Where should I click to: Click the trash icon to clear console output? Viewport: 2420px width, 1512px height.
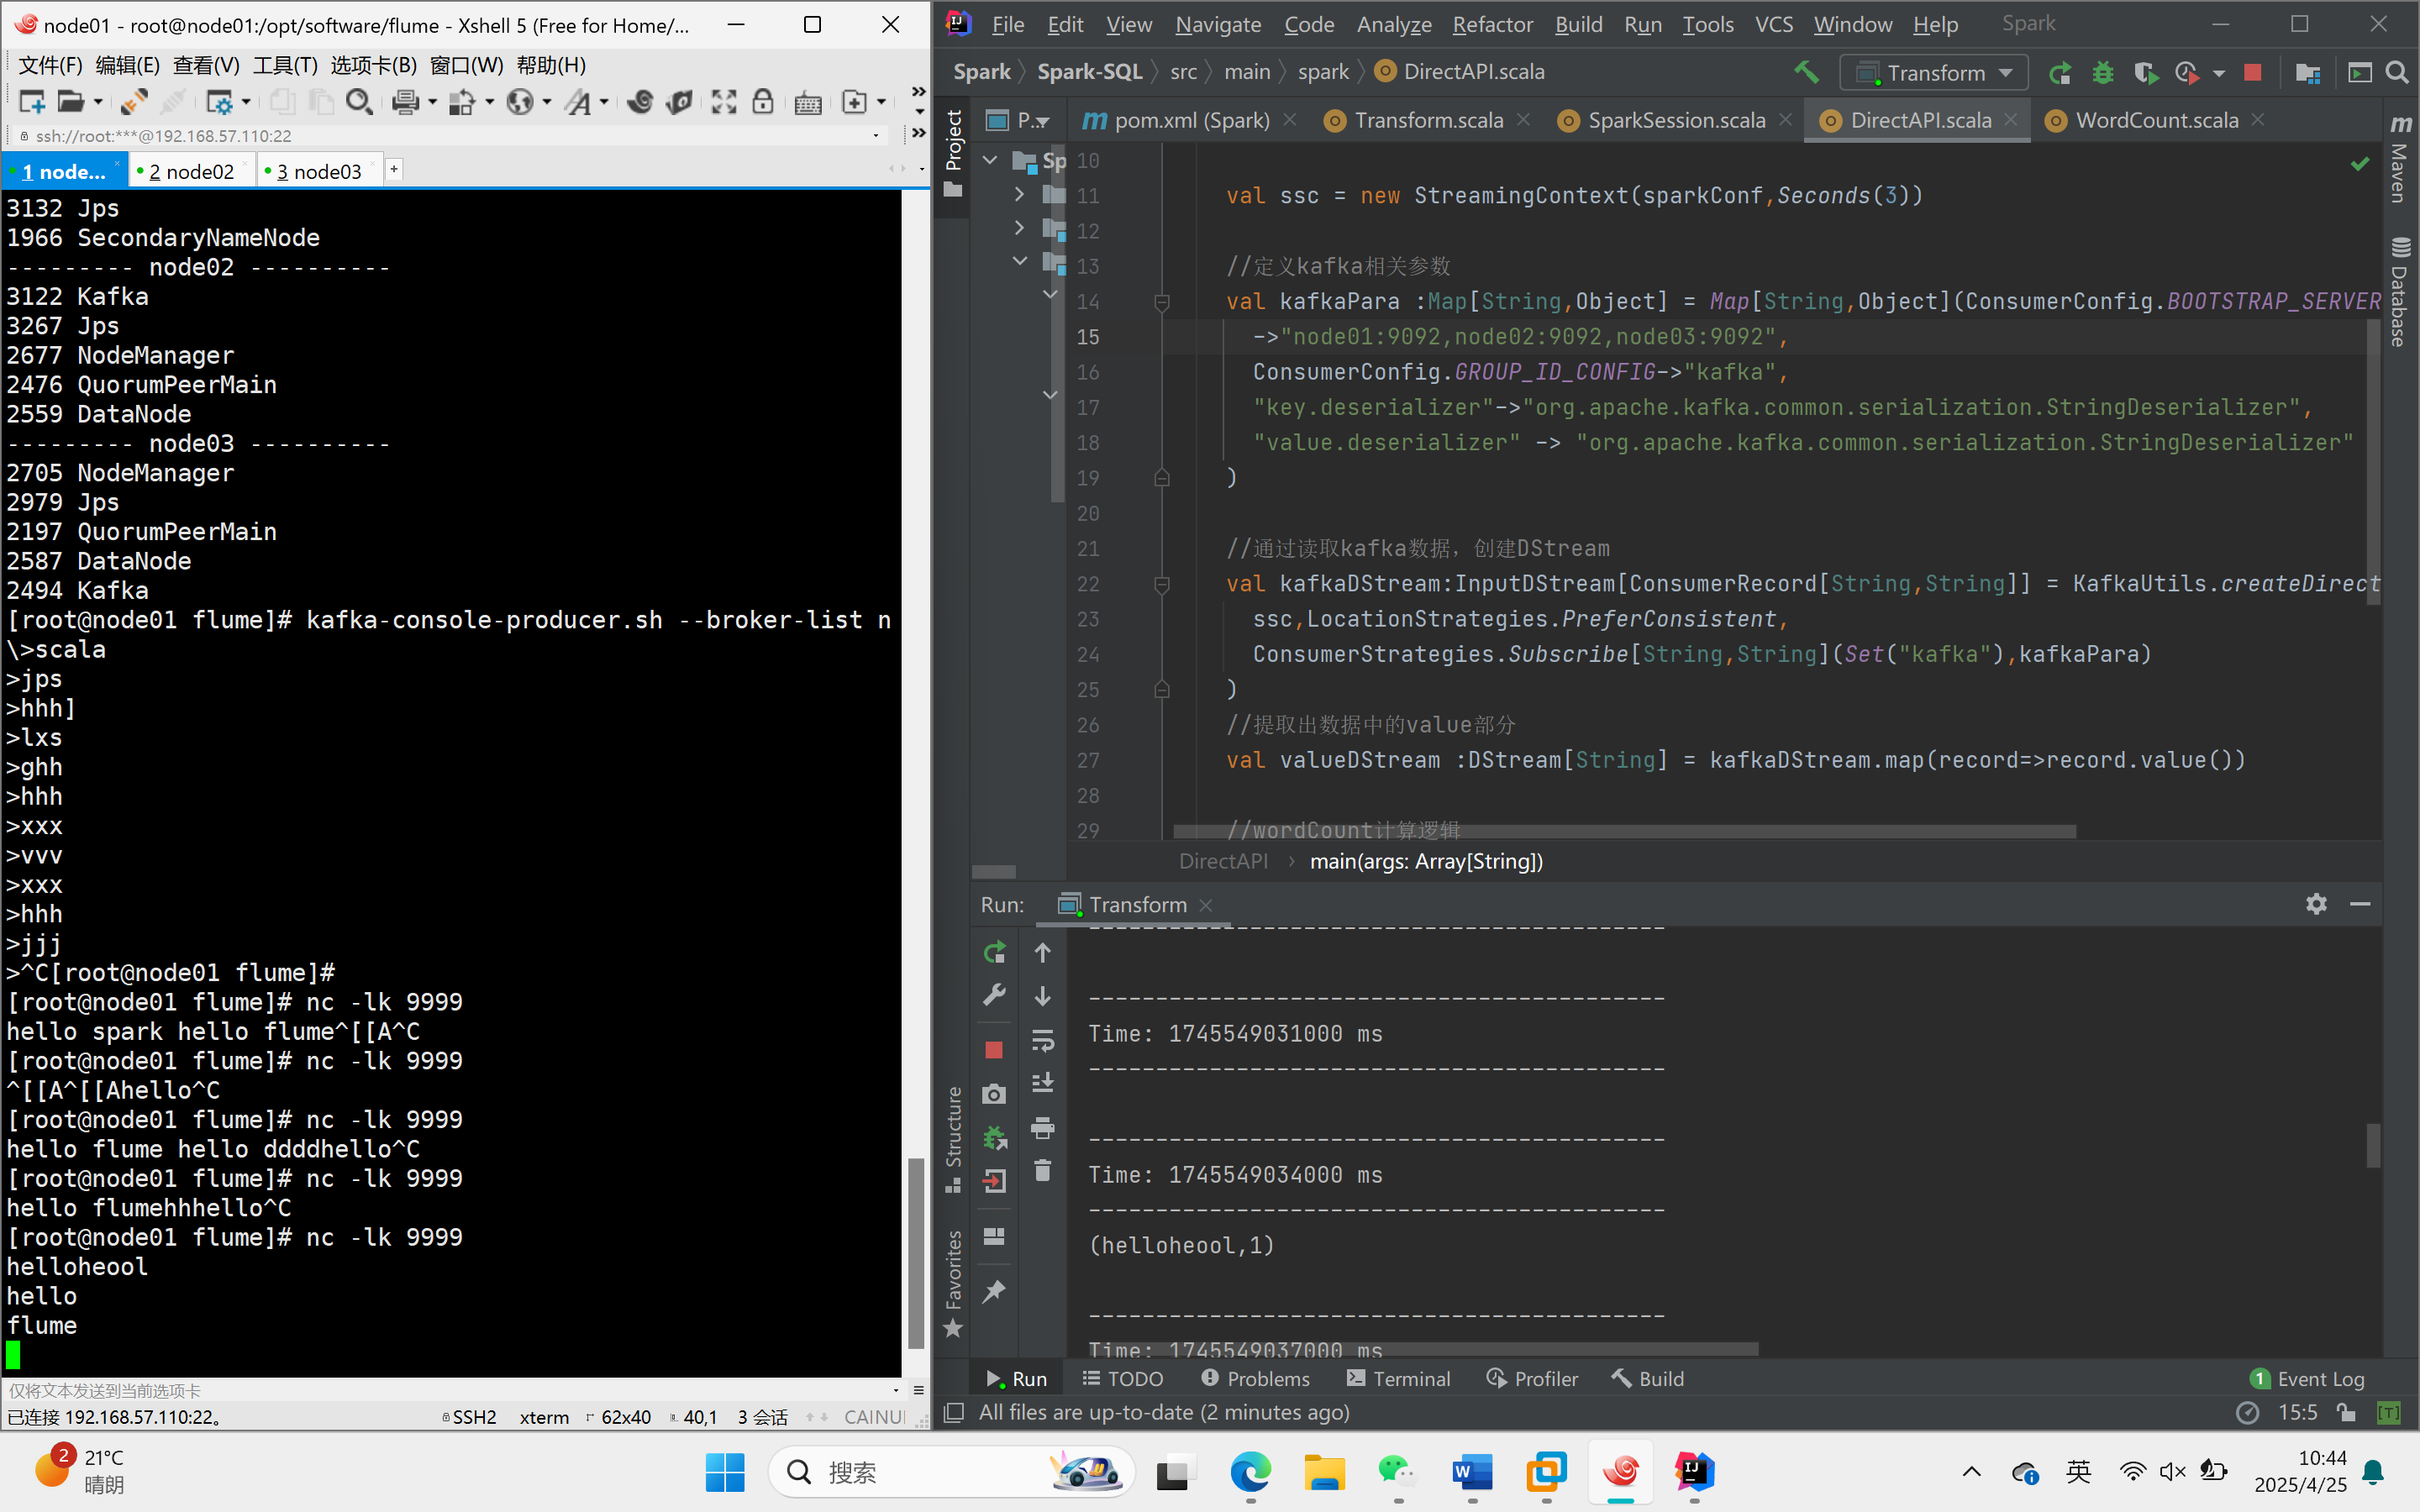pos(1042,1171)
